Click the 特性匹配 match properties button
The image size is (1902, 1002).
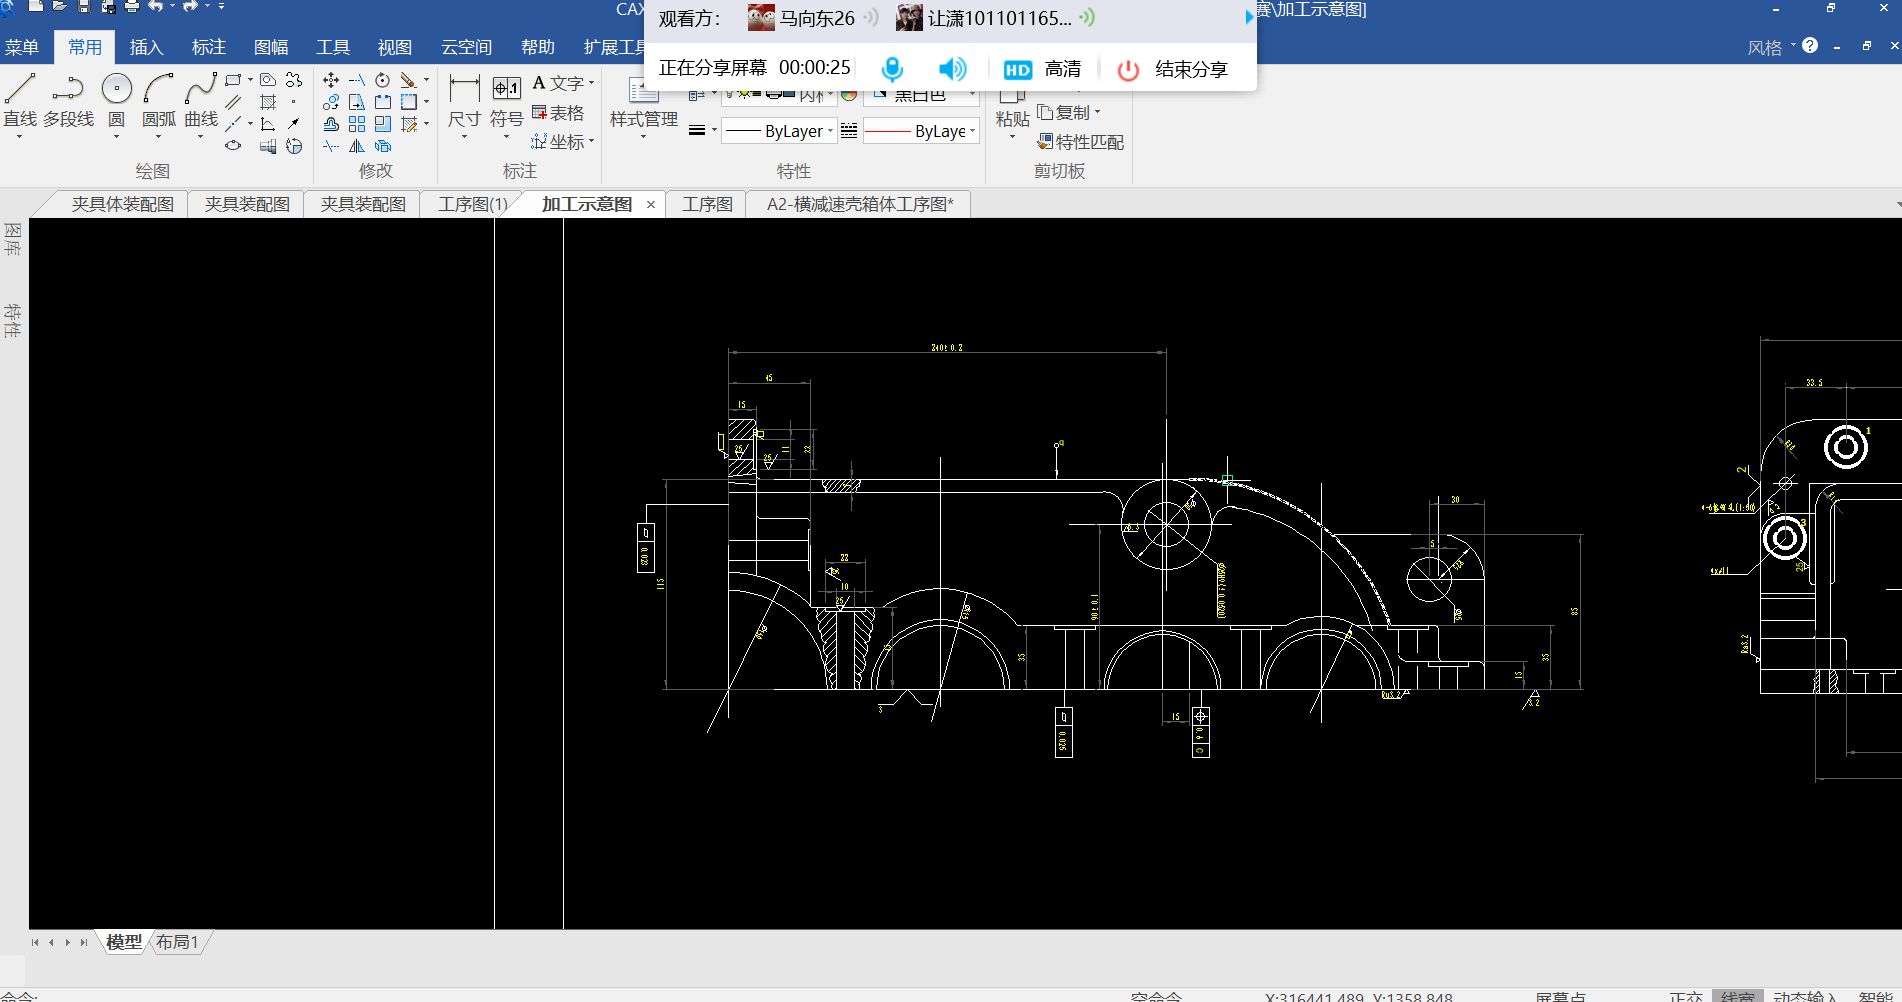pos(1080,142)
